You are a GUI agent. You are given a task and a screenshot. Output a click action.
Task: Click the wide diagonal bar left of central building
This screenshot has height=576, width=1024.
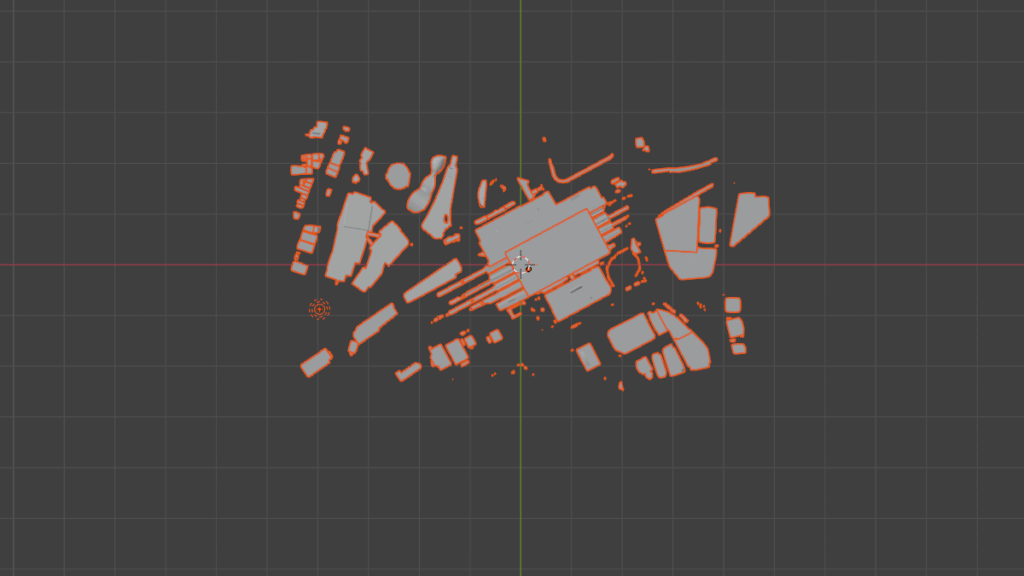[432, 281]
